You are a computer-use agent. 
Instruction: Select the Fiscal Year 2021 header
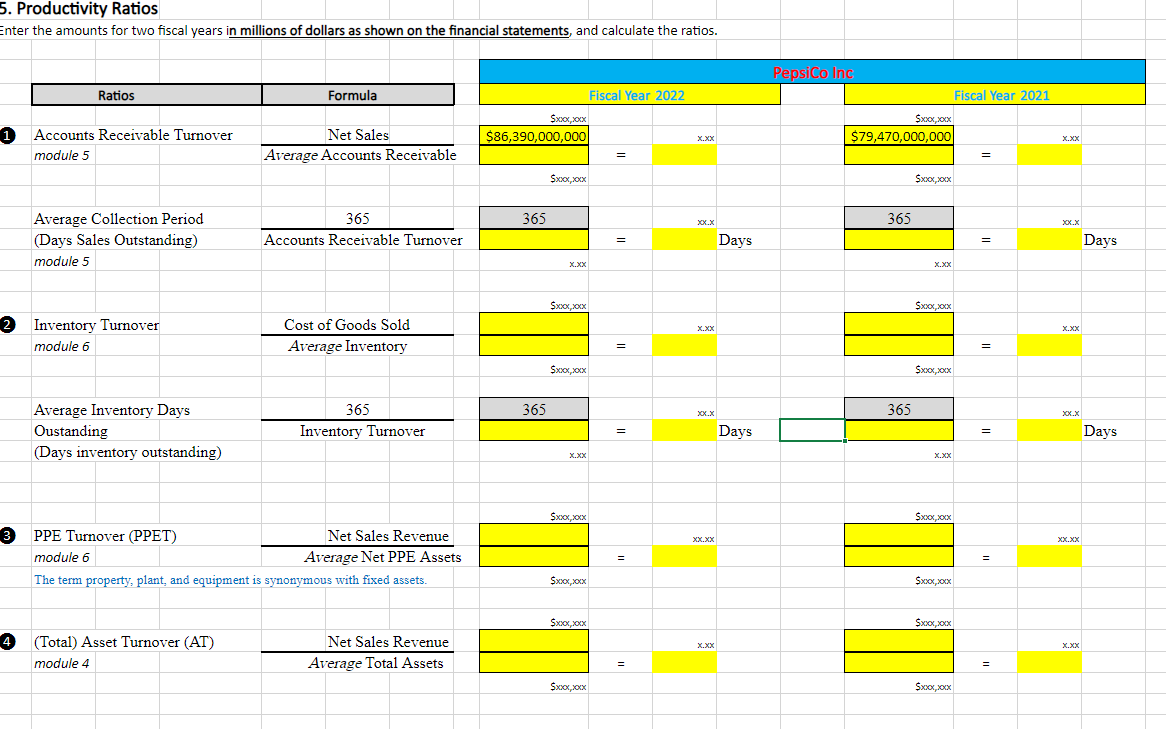[995, 95]
